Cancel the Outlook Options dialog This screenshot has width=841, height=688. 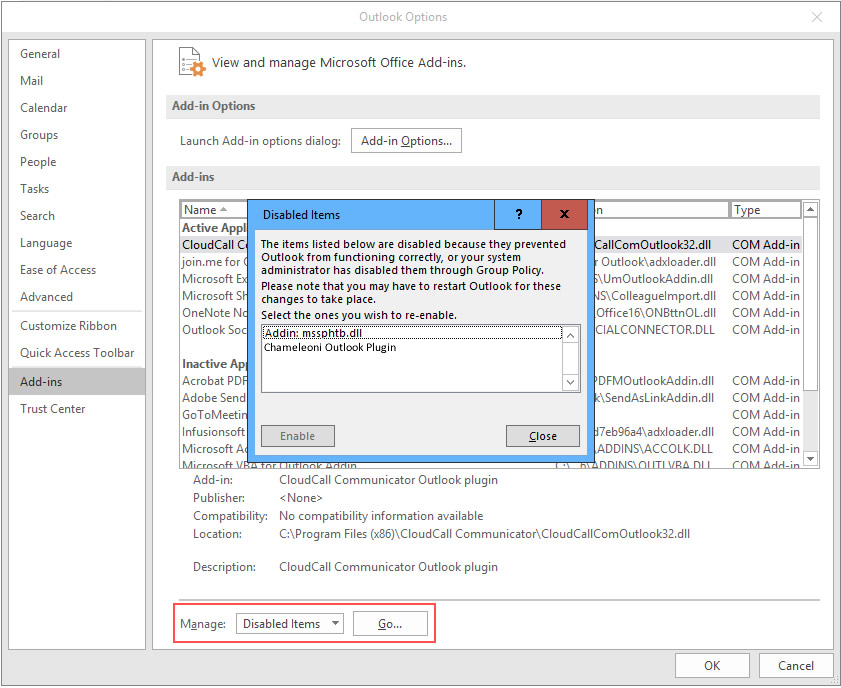click(x=796, y=665)
